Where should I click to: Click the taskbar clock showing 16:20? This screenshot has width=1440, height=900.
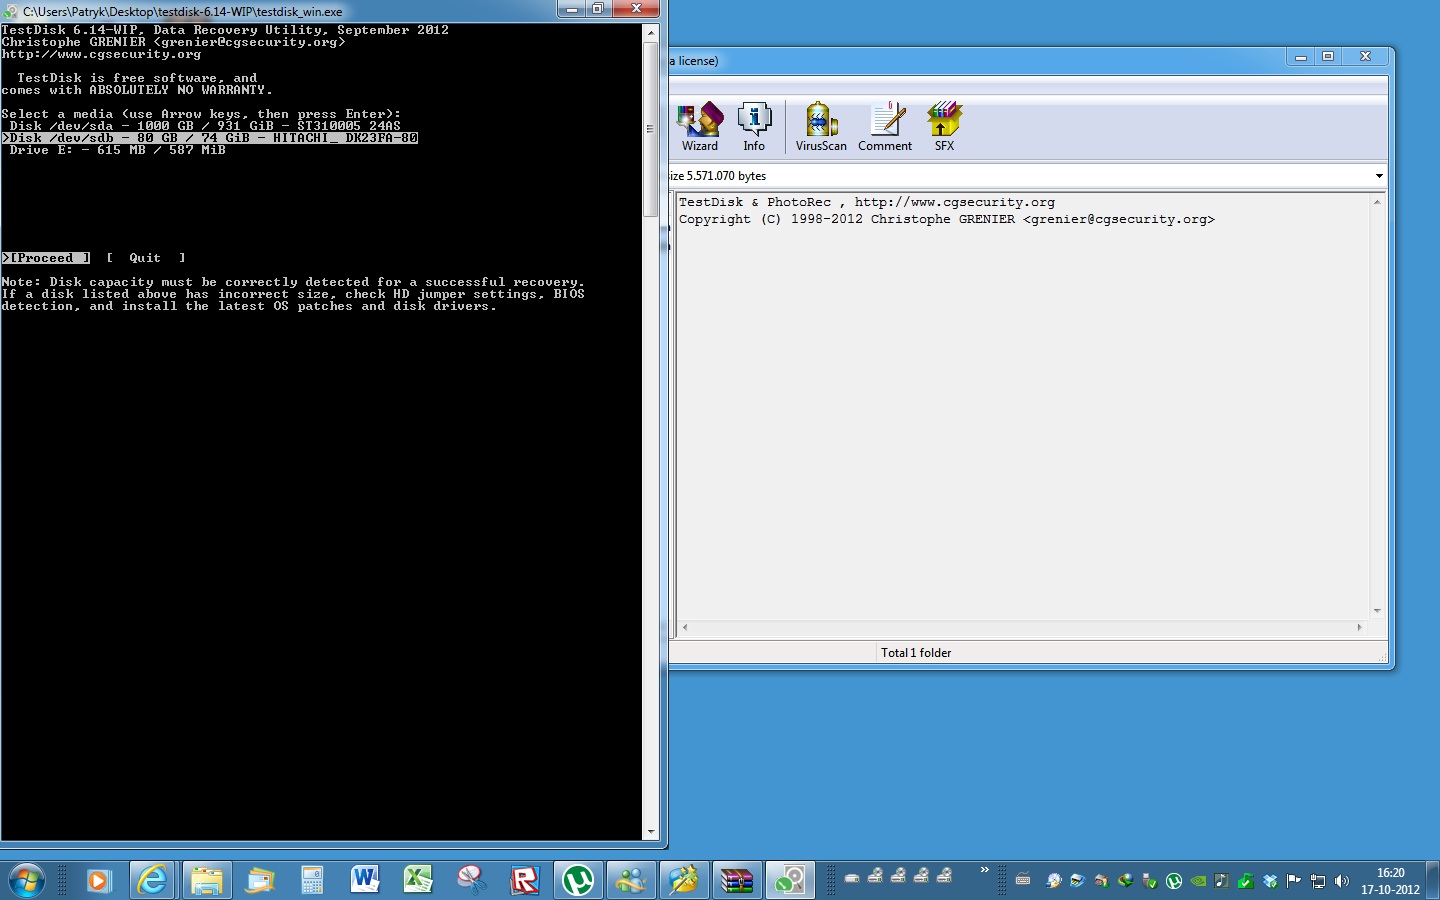pos(1390,881)
